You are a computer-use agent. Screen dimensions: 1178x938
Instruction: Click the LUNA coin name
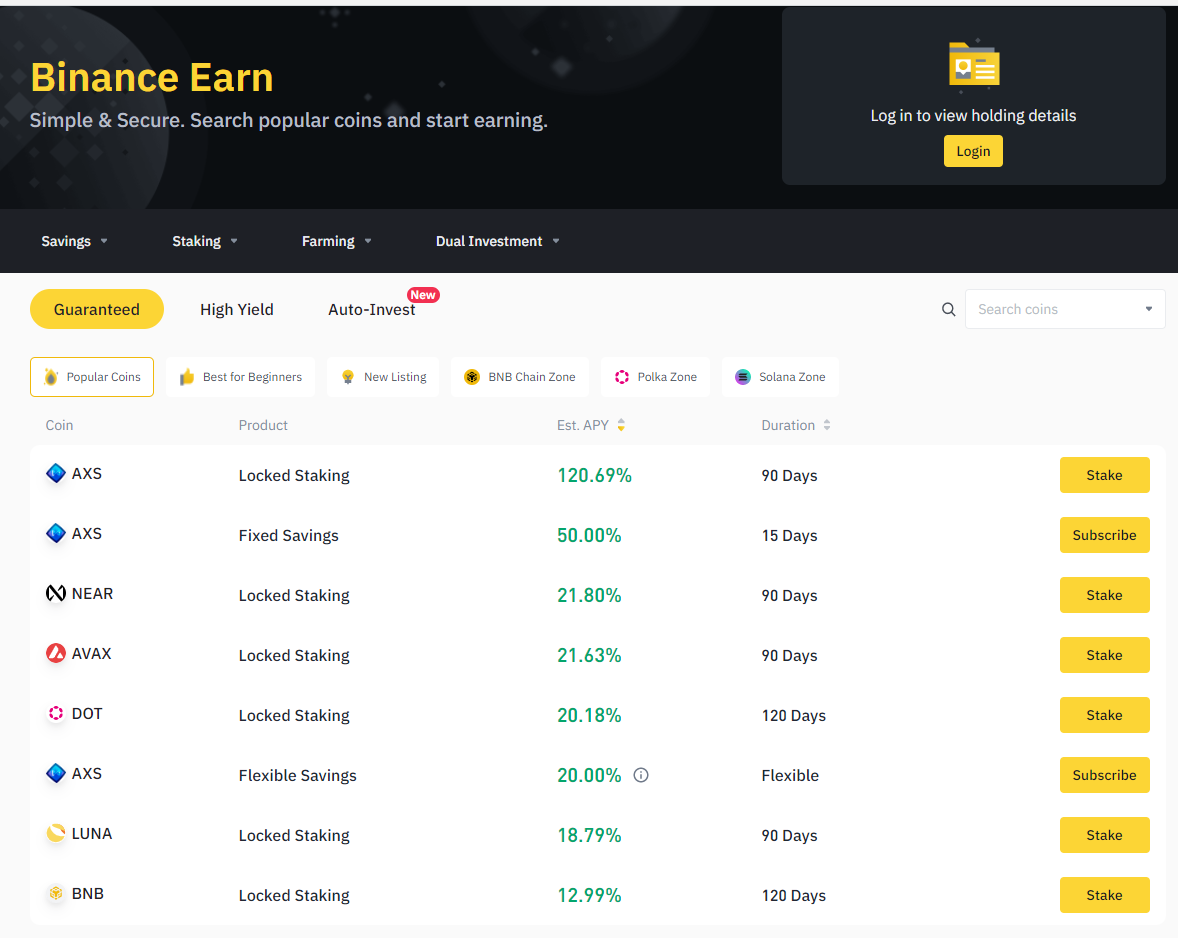[92, 834]
